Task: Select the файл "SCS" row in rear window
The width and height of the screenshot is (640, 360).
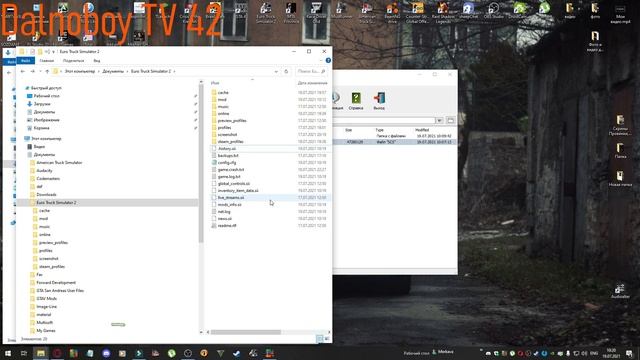Action: point(395,142)
